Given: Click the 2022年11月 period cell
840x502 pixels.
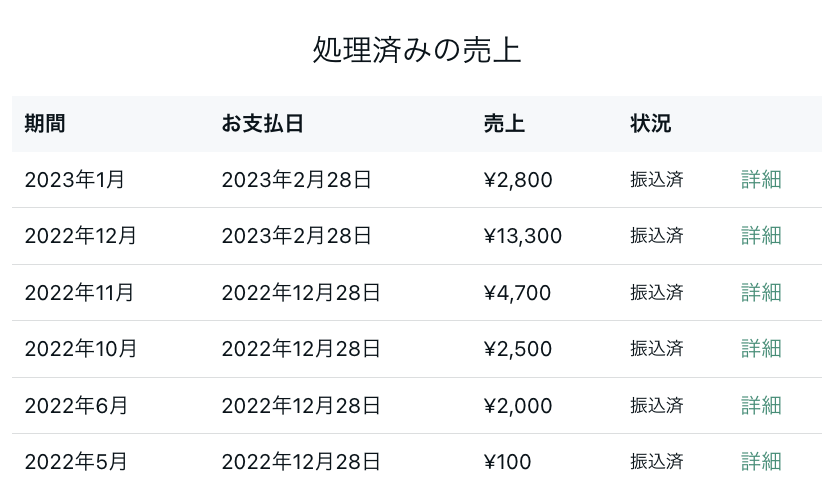Looking at the screenshot, I should click(79, 293).
